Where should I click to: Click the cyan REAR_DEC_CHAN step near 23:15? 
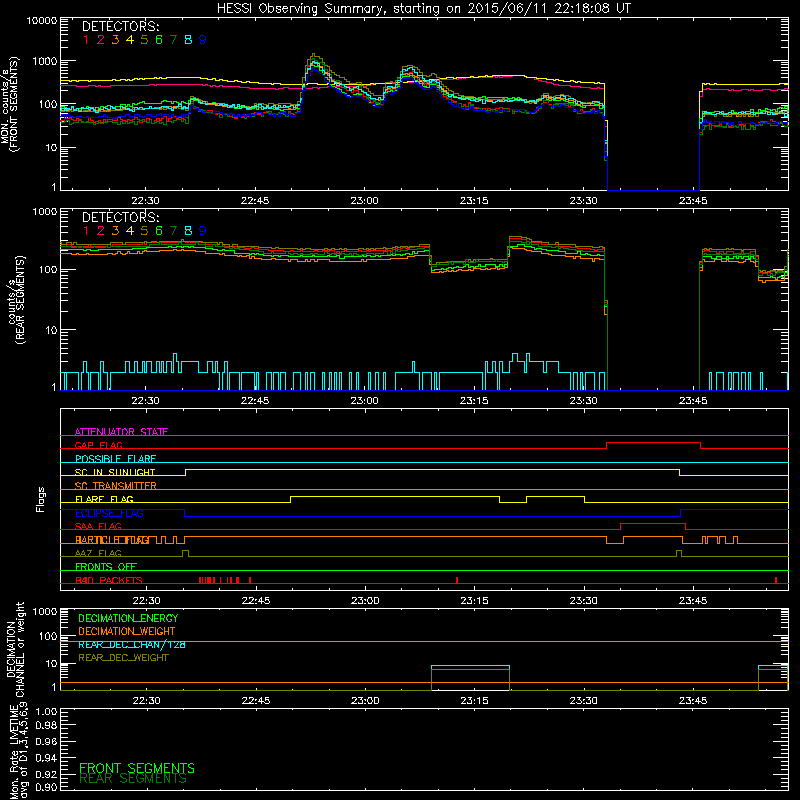[470, 666]
